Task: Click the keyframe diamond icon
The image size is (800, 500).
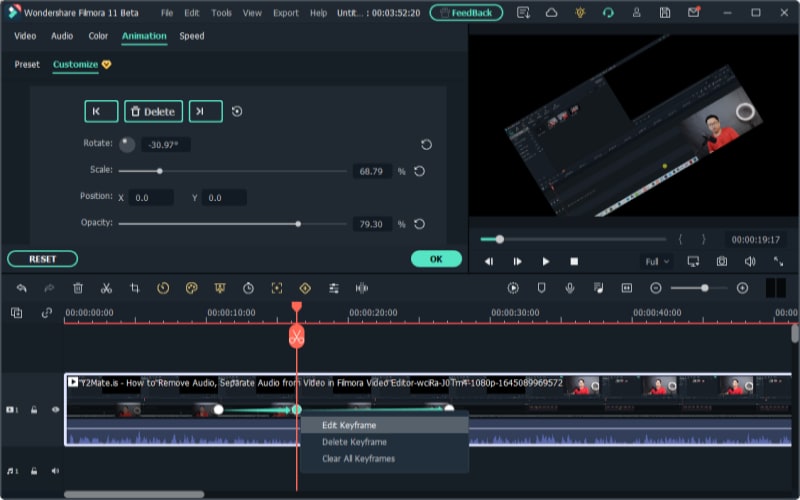Action: click(305, 288)
